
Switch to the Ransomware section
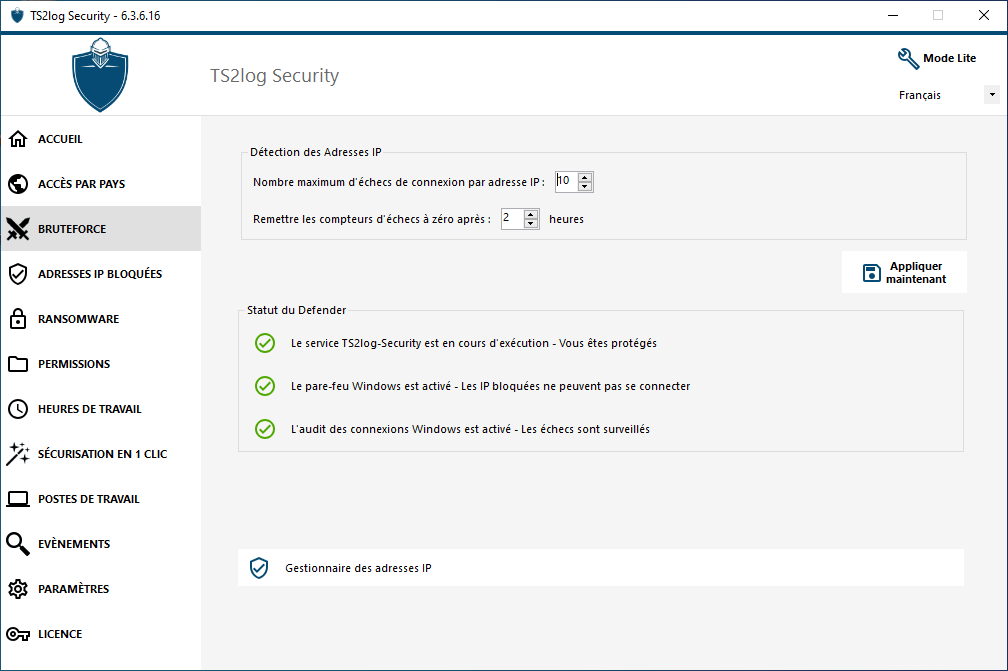(101, 319)
